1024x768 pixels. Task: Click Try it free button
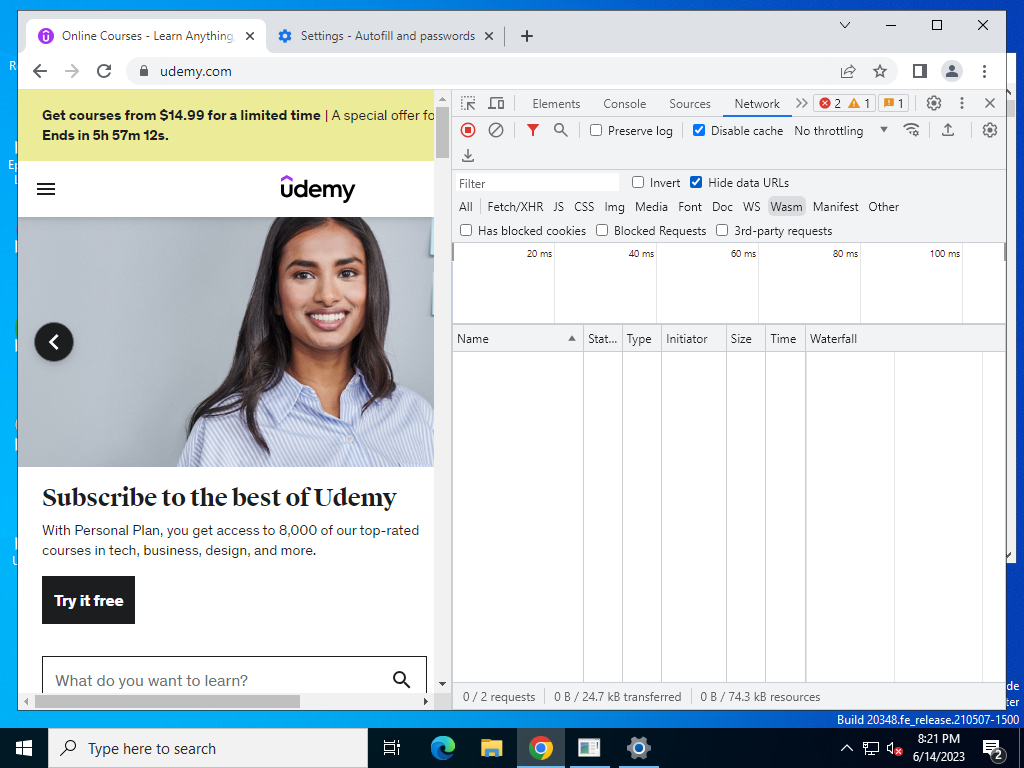click(x=88, y=600)
